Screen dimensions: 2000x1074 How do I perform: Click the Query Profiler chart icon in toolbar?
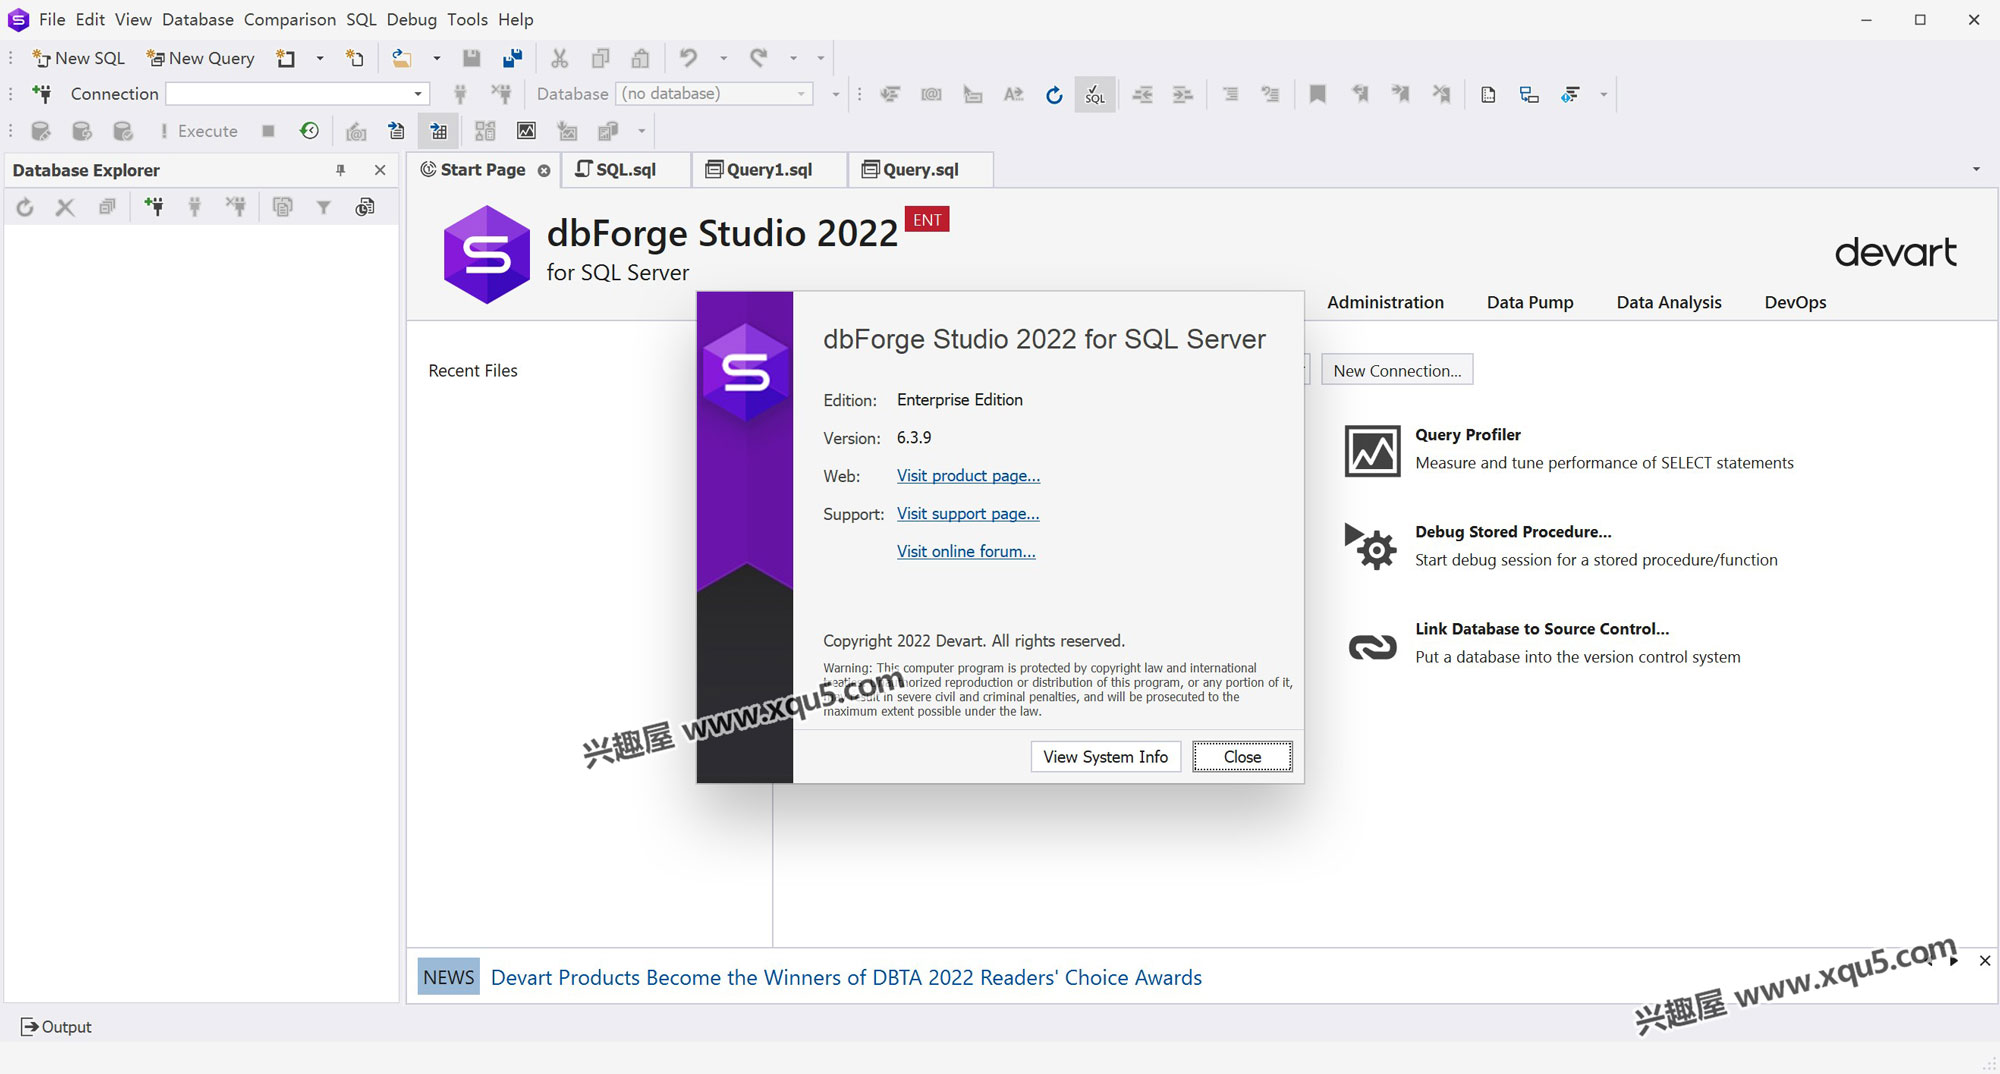click(x=526, y=131)
